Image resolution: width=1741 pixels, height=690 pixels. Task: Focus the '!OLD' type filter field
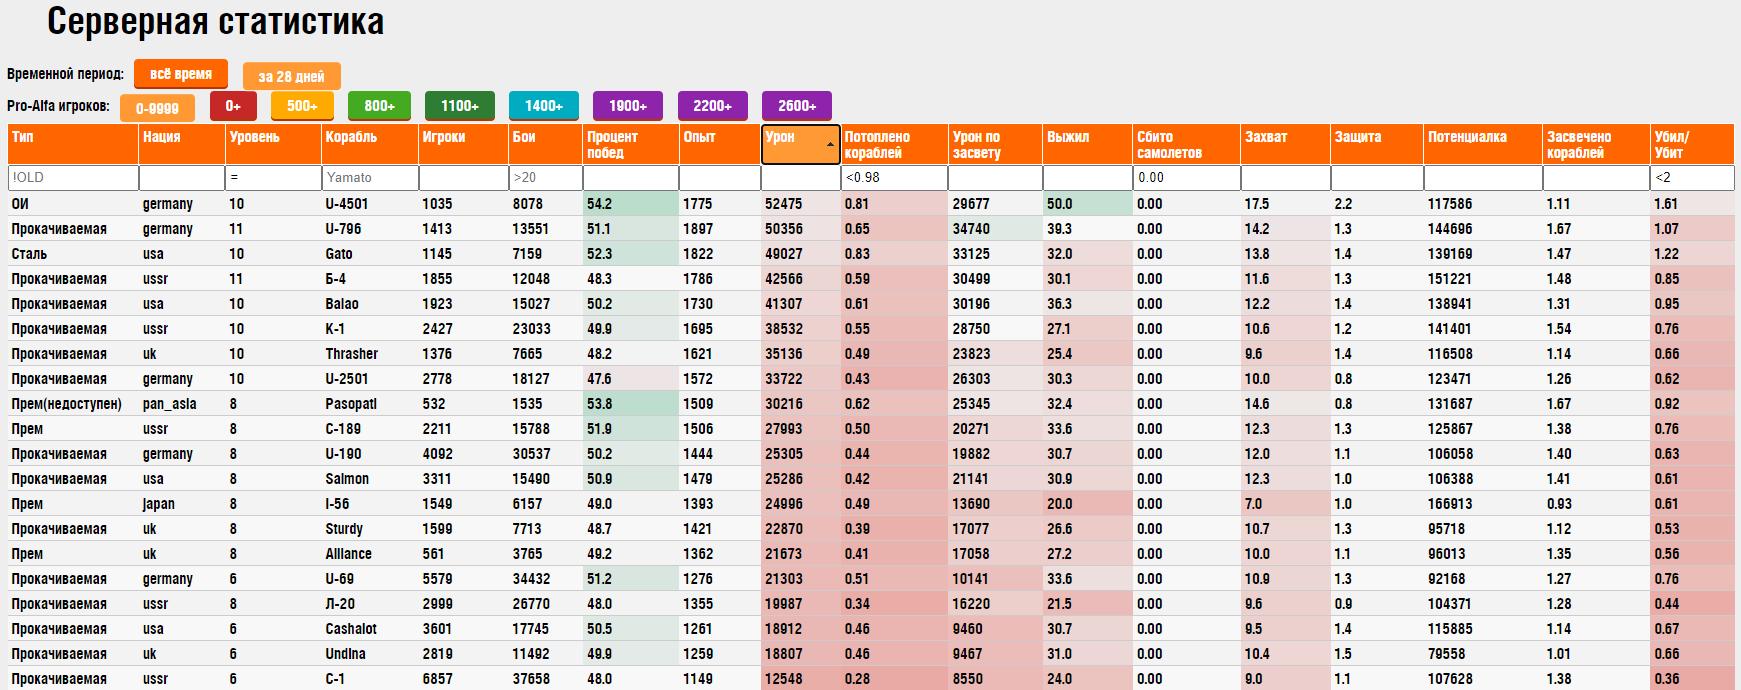(x=73, y=177)
